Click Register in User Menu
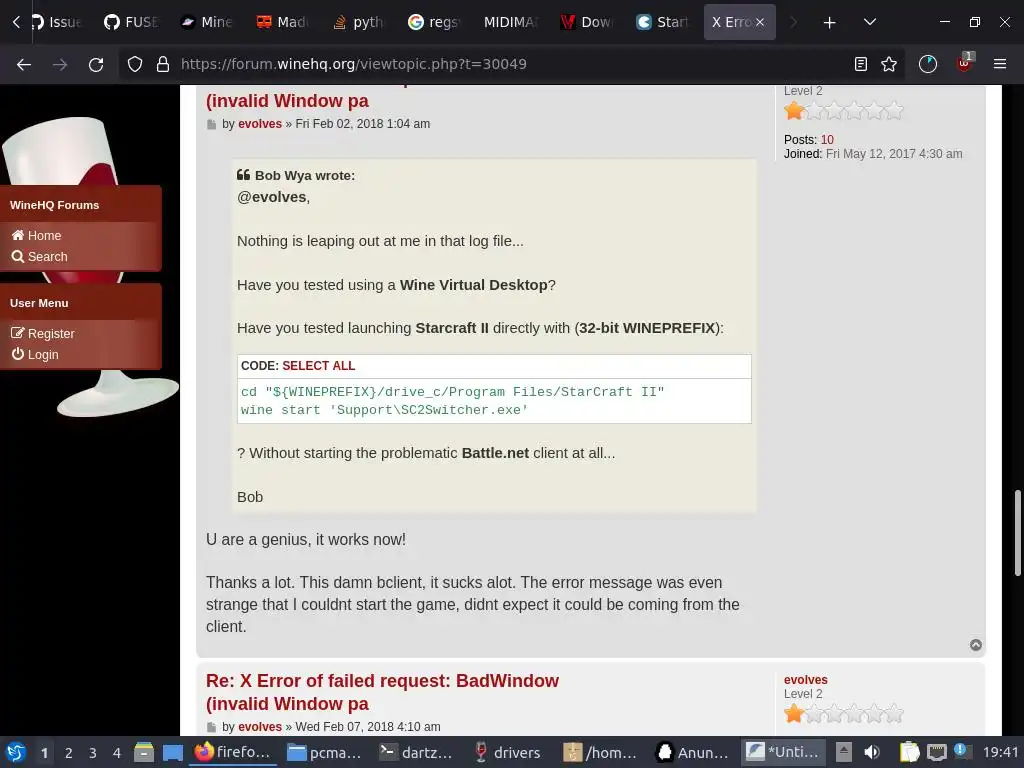The width and height of the screenshot is (1024, 768). click(43, 334)
